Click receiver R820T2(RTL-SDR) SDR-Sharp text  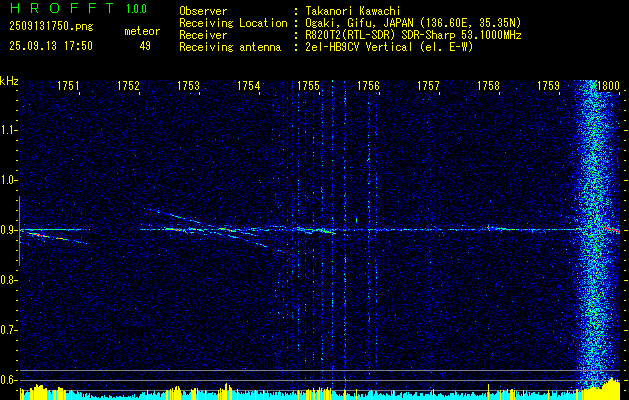[413, 35]
